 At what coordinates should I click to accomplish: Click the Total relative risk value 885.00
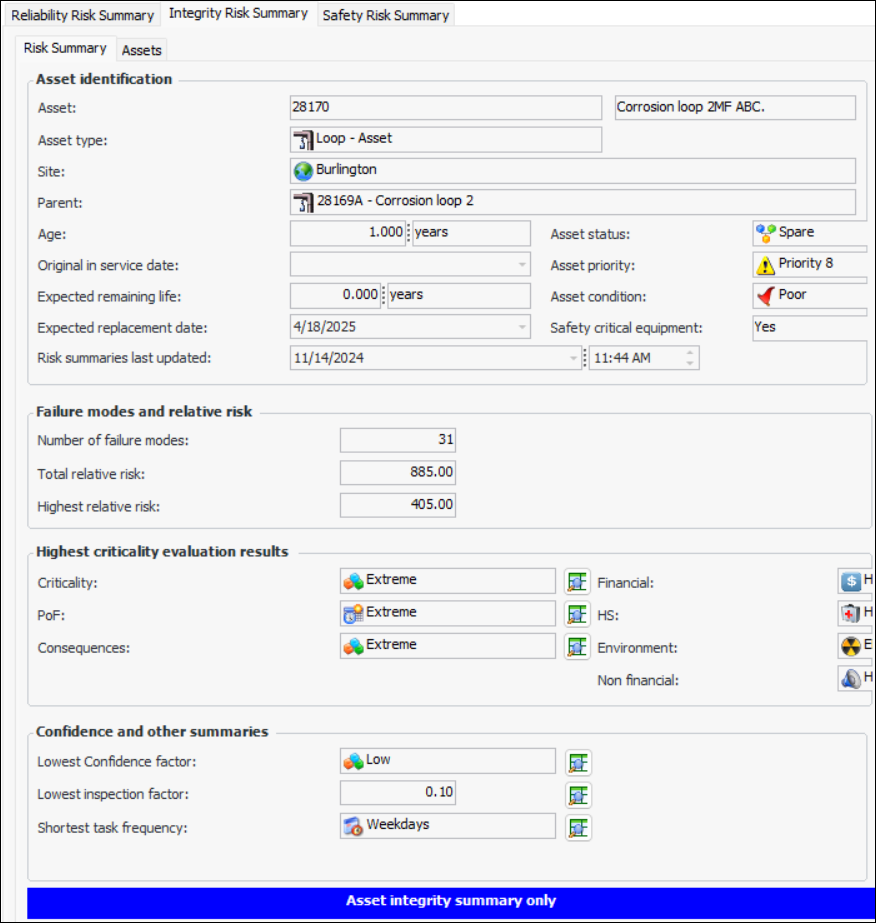[397, 472]
